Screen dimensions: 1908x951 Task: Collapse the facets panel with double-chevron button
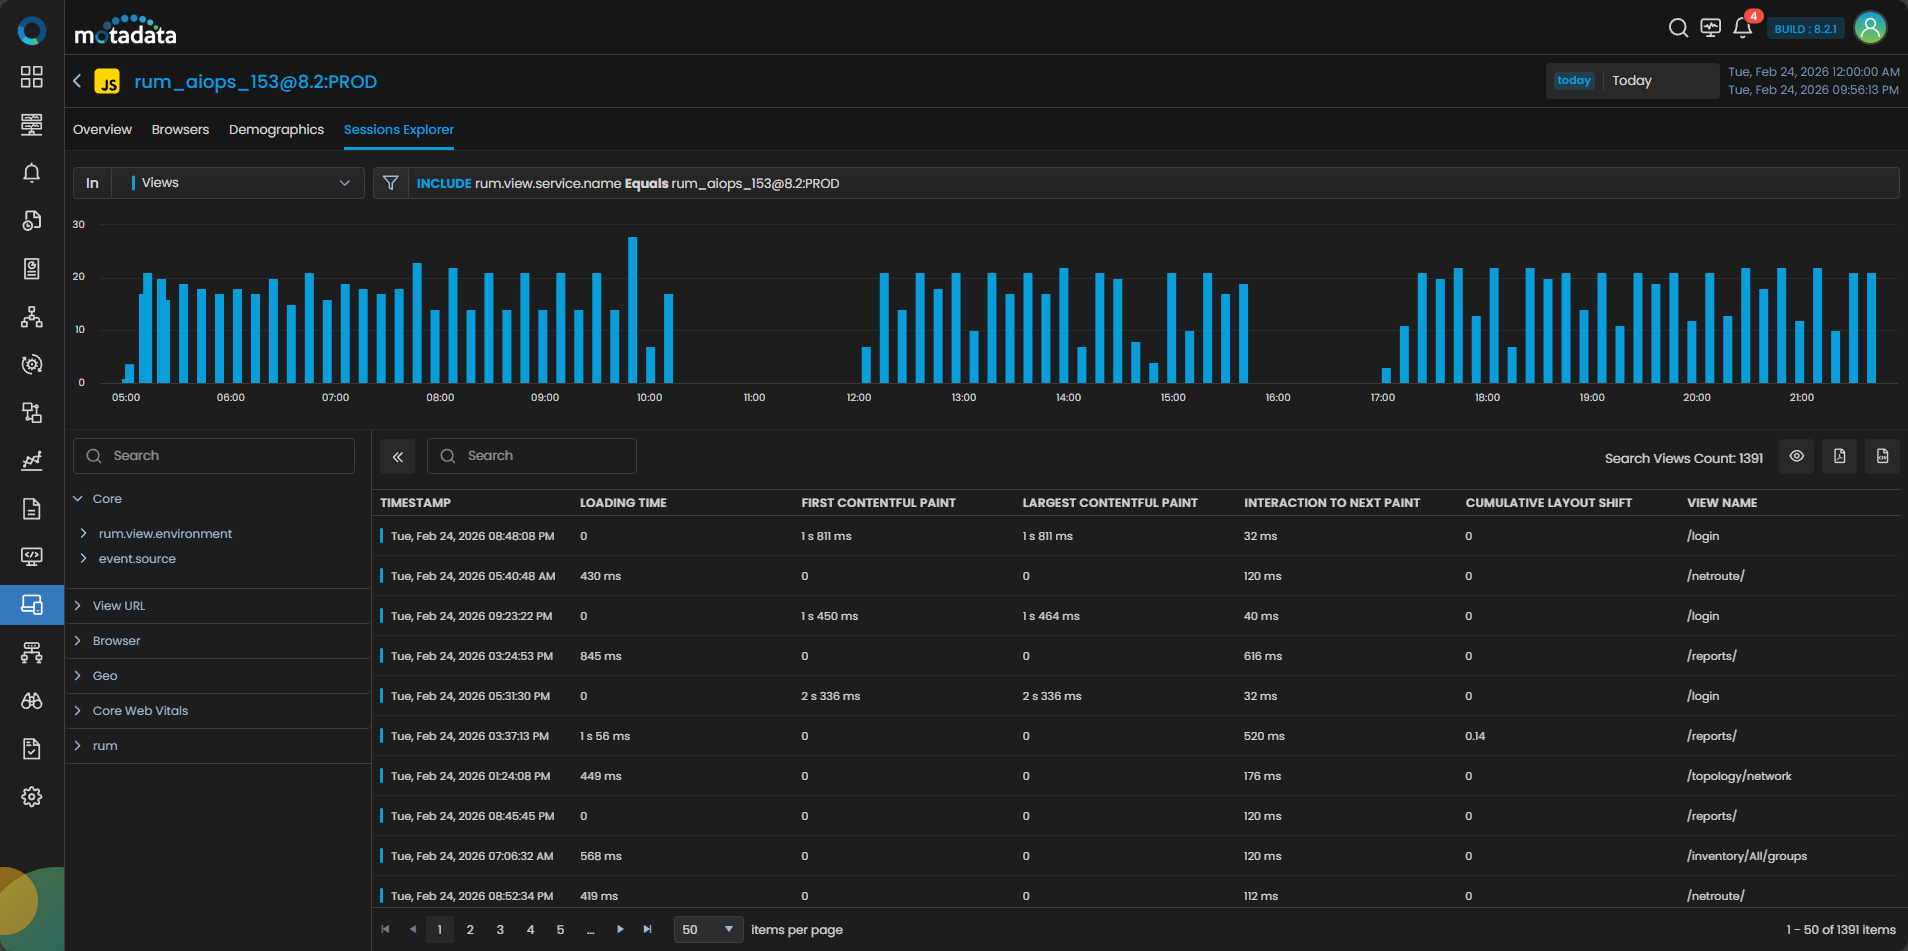click(398, 456)
